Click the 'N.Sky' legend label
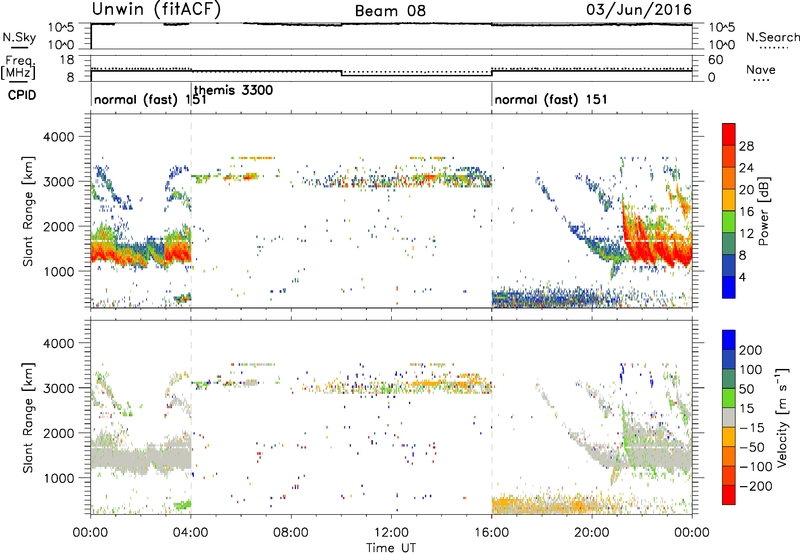The image size is (800, 554). 19,37
